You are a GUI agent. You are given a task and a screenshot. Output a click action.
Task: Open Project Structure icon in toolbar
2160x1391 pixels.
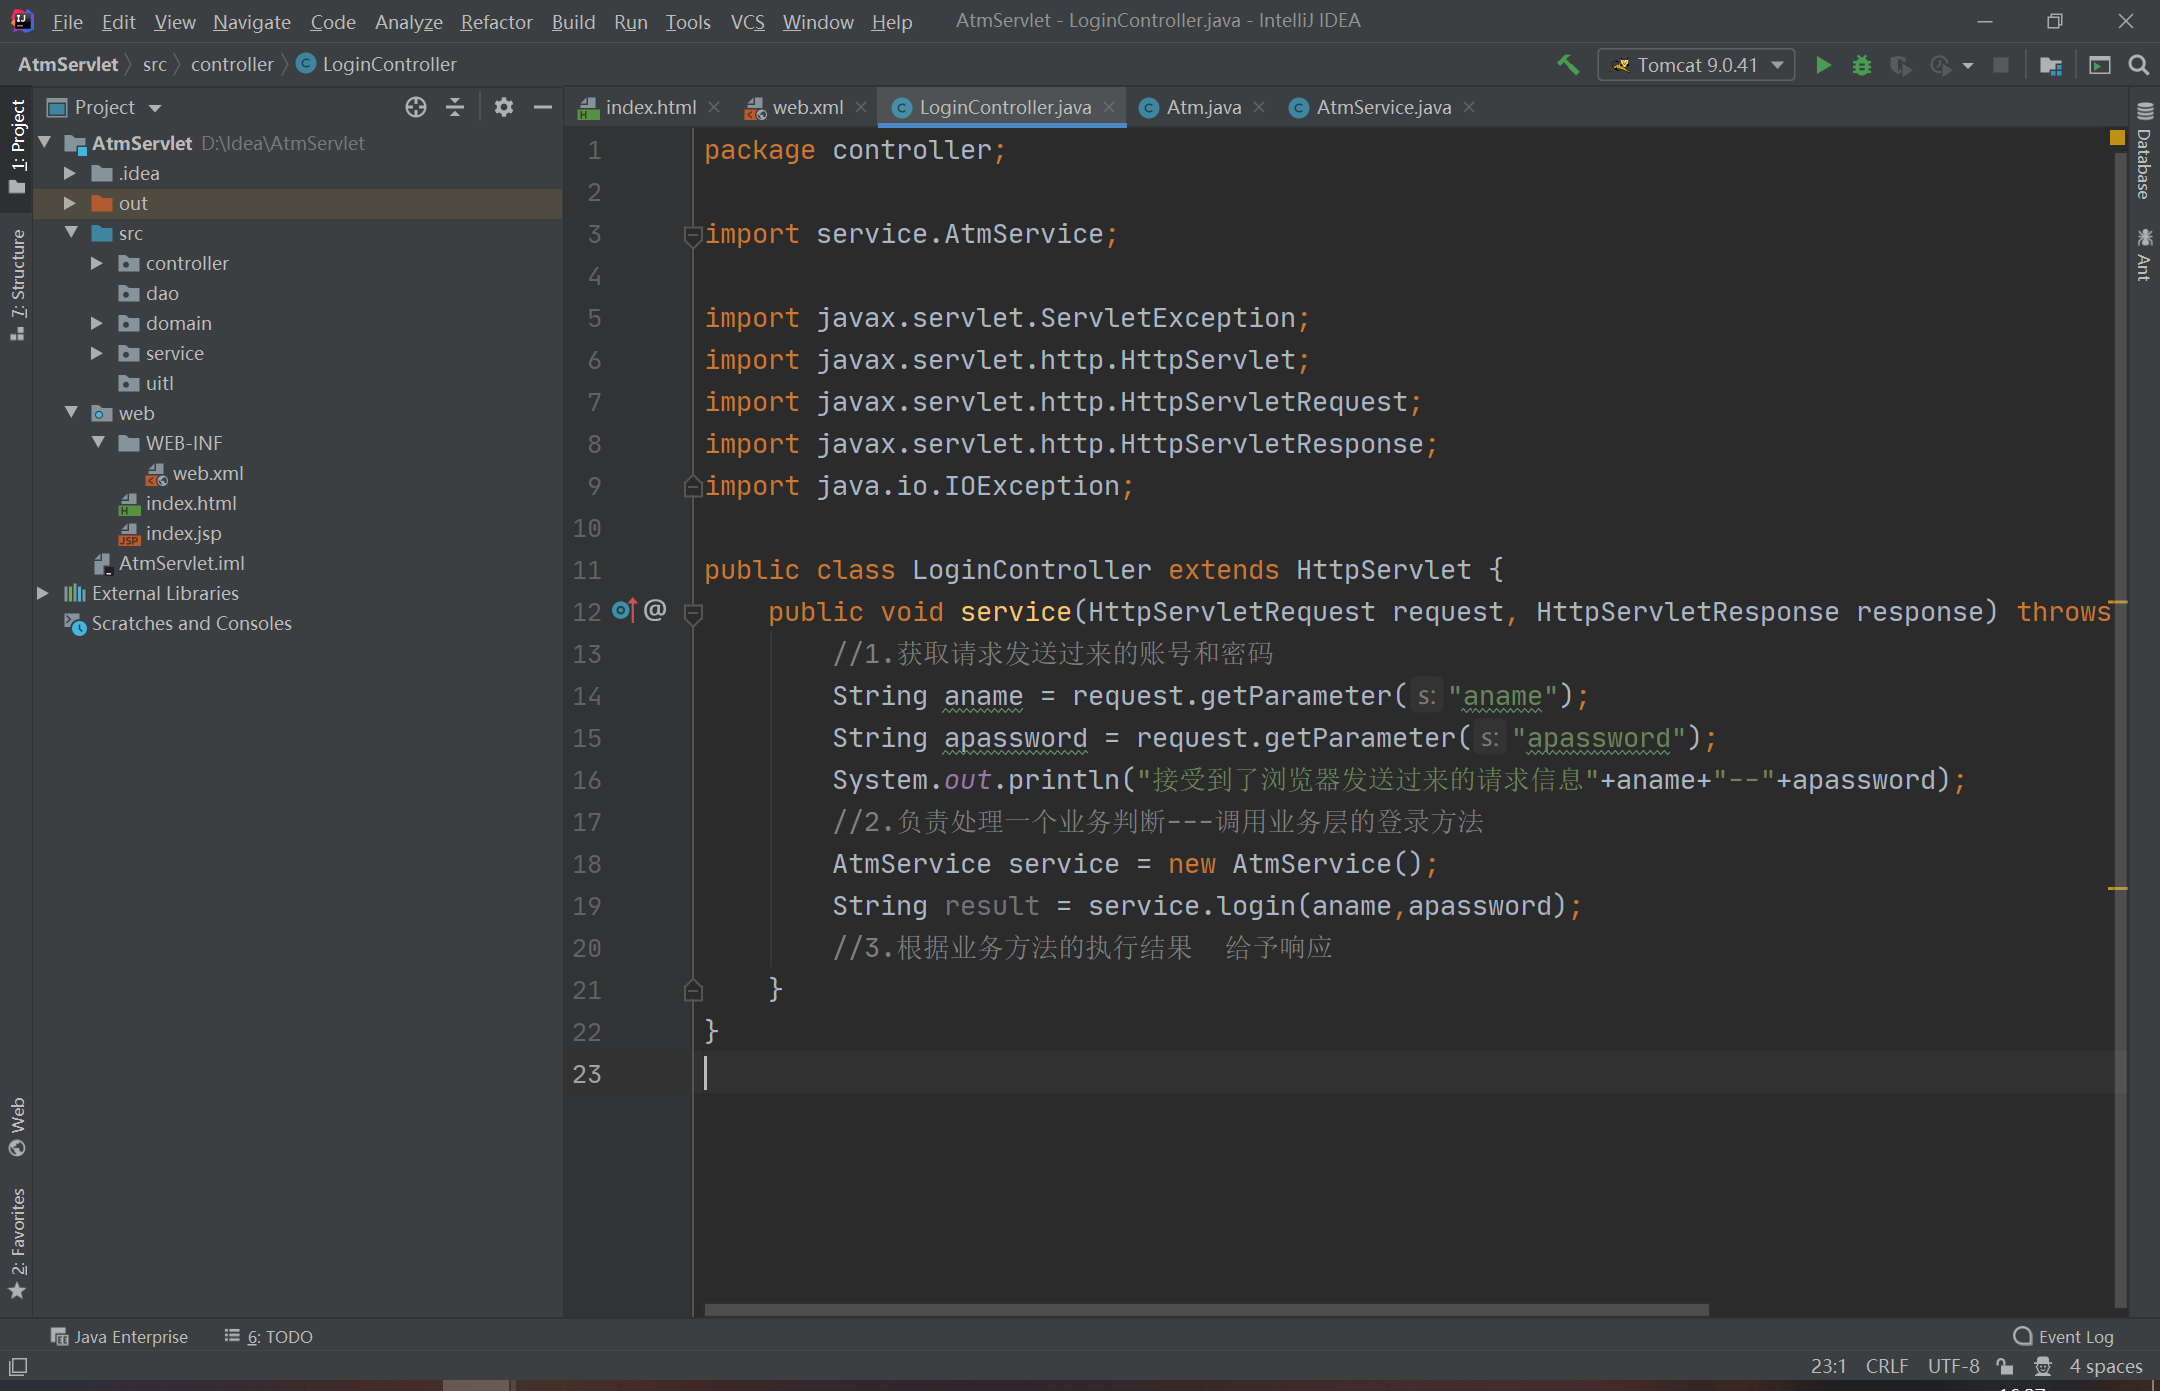click(x=2051, y=65)
